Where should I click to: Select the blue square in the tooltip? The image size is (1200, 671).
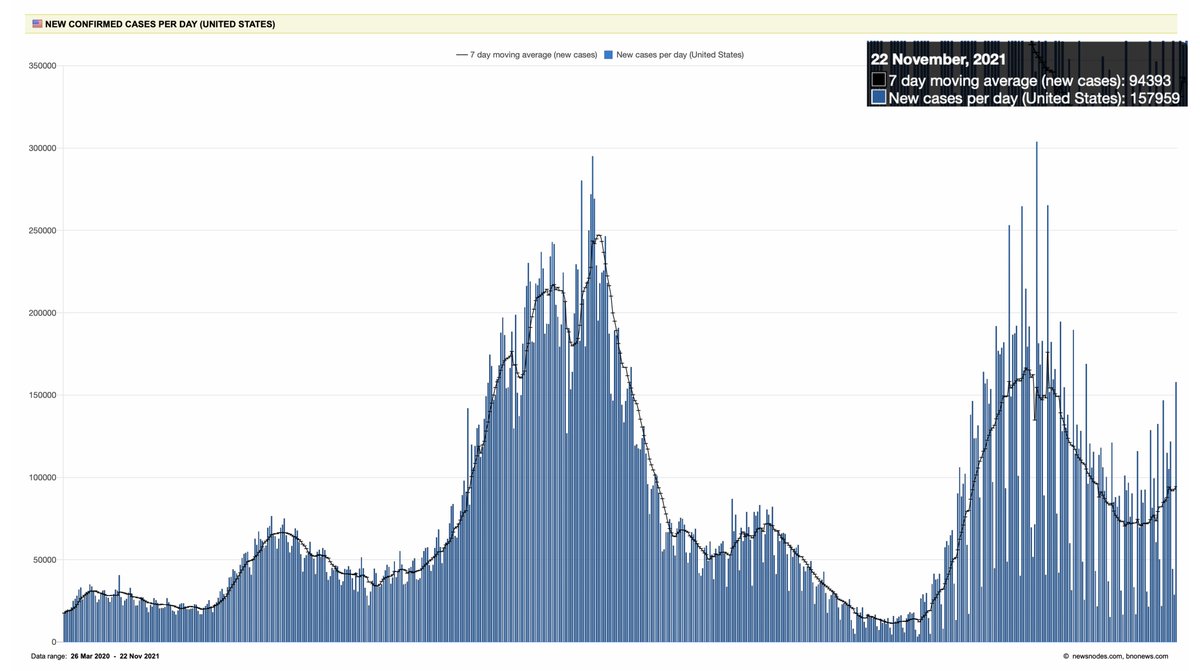[878, 97]
